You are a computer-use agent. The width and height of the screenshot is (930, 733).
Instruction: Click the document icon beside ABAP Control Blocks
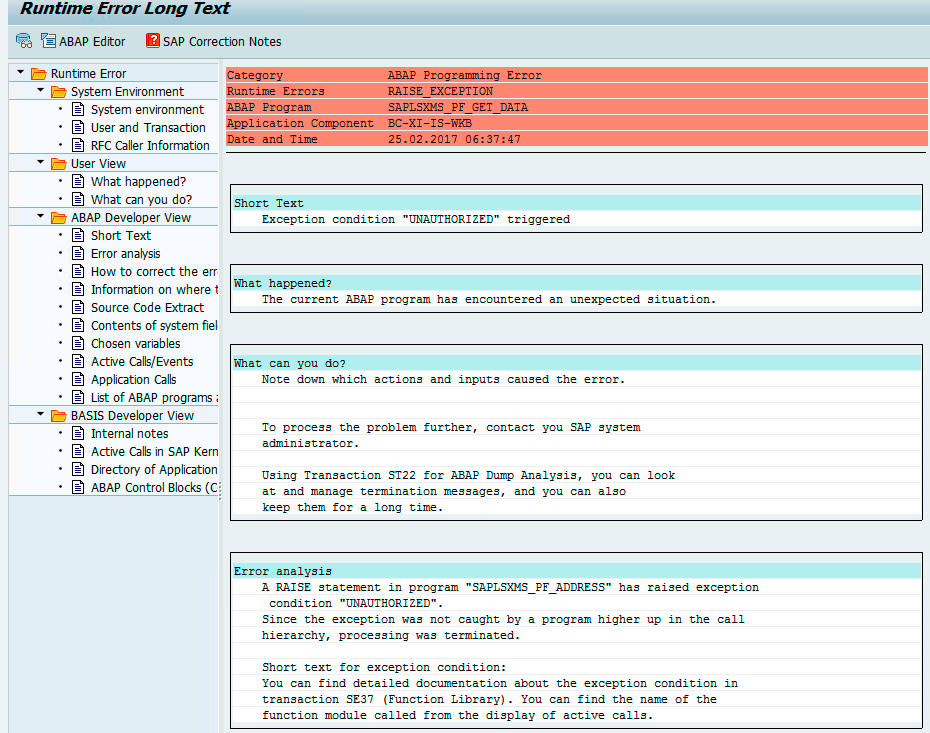pos(78,487)
